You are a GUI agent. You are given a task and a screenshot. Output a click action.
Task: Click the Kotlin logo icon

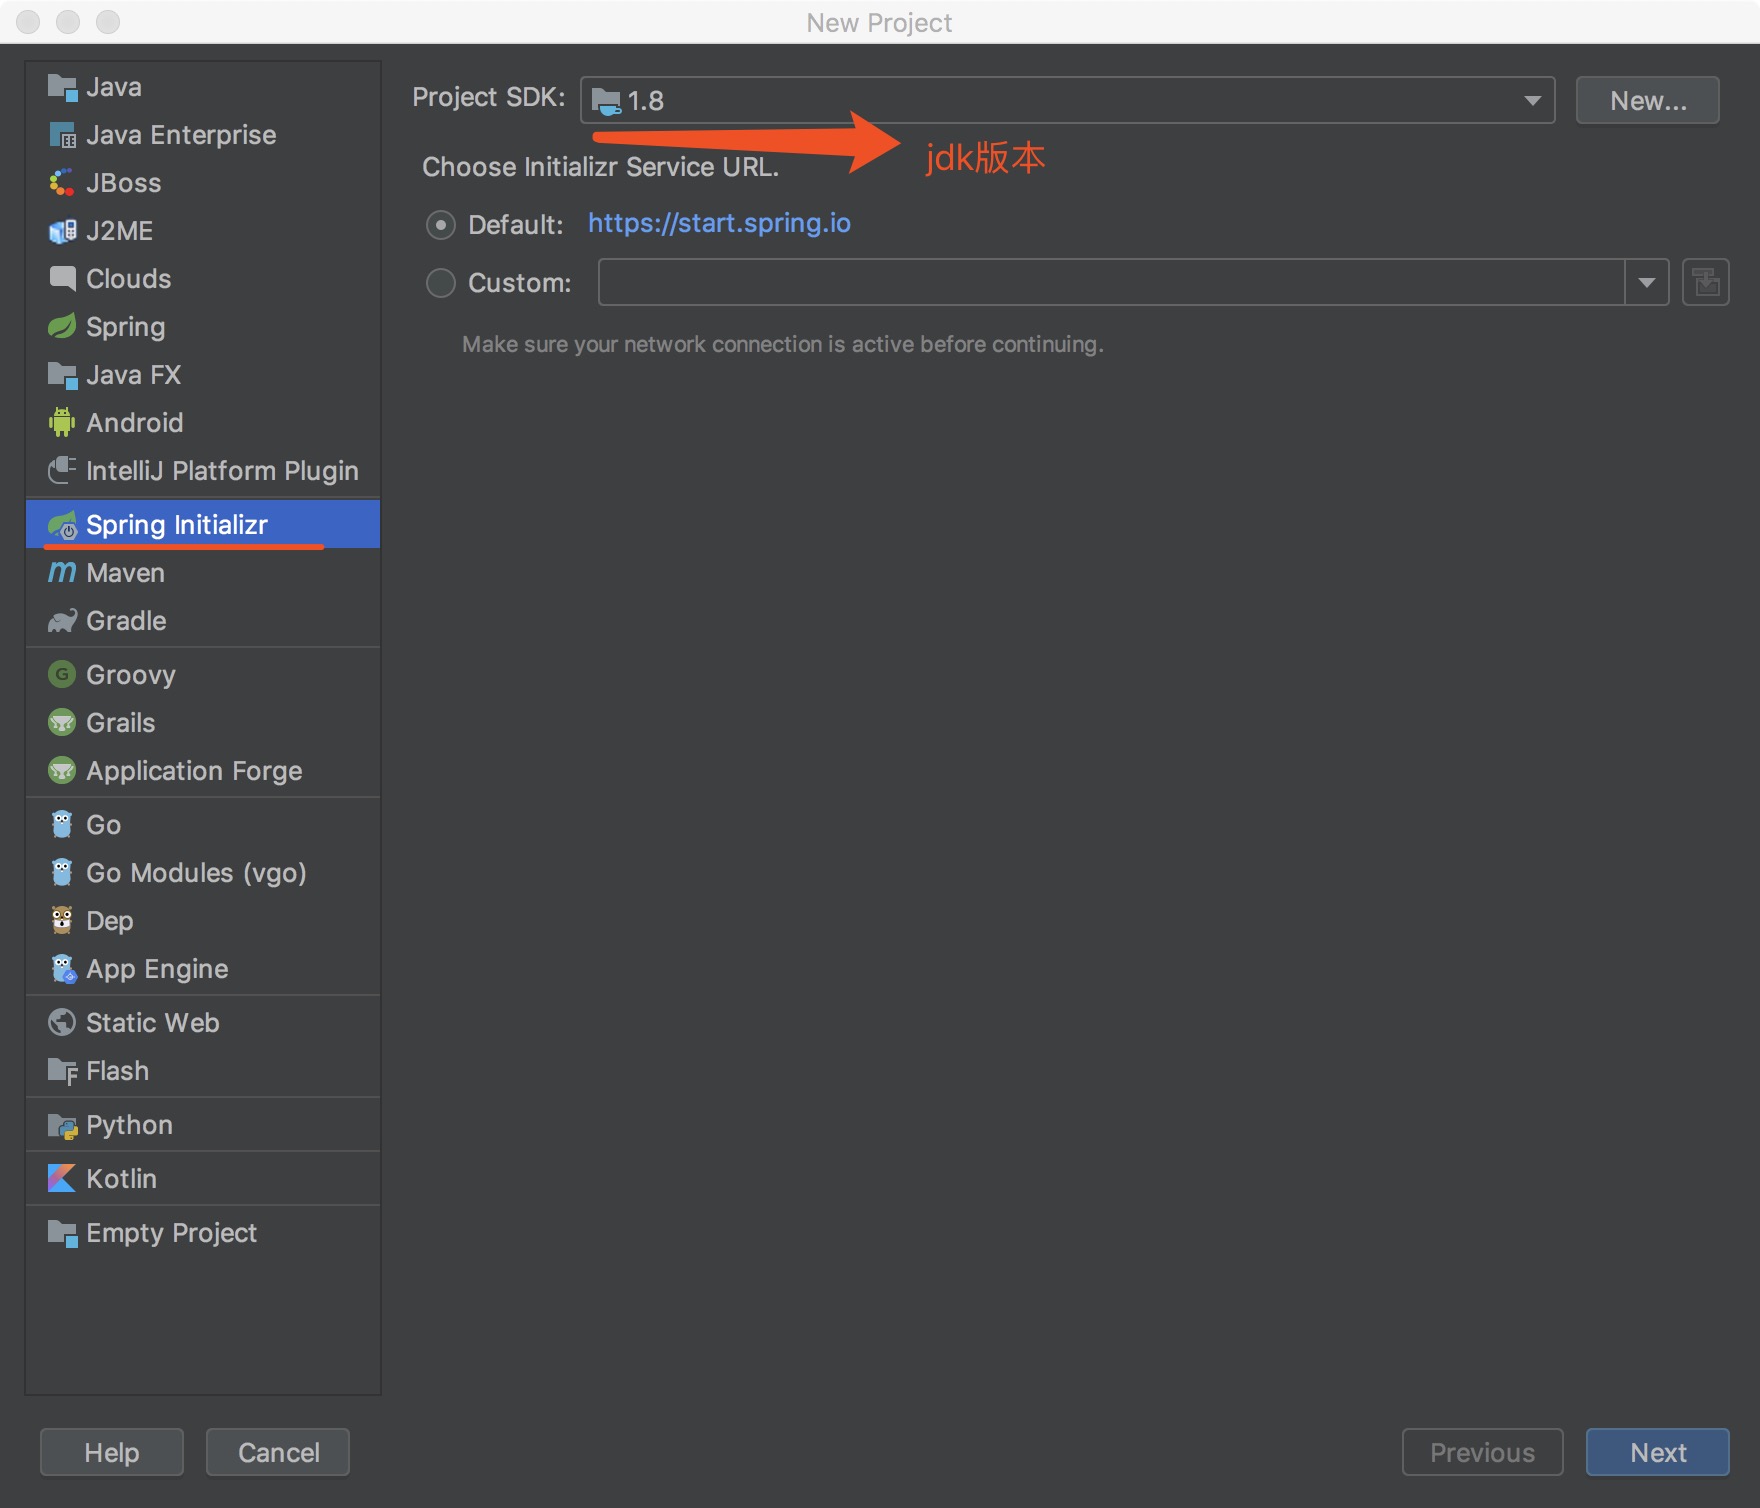click(x=62, y=1179)
